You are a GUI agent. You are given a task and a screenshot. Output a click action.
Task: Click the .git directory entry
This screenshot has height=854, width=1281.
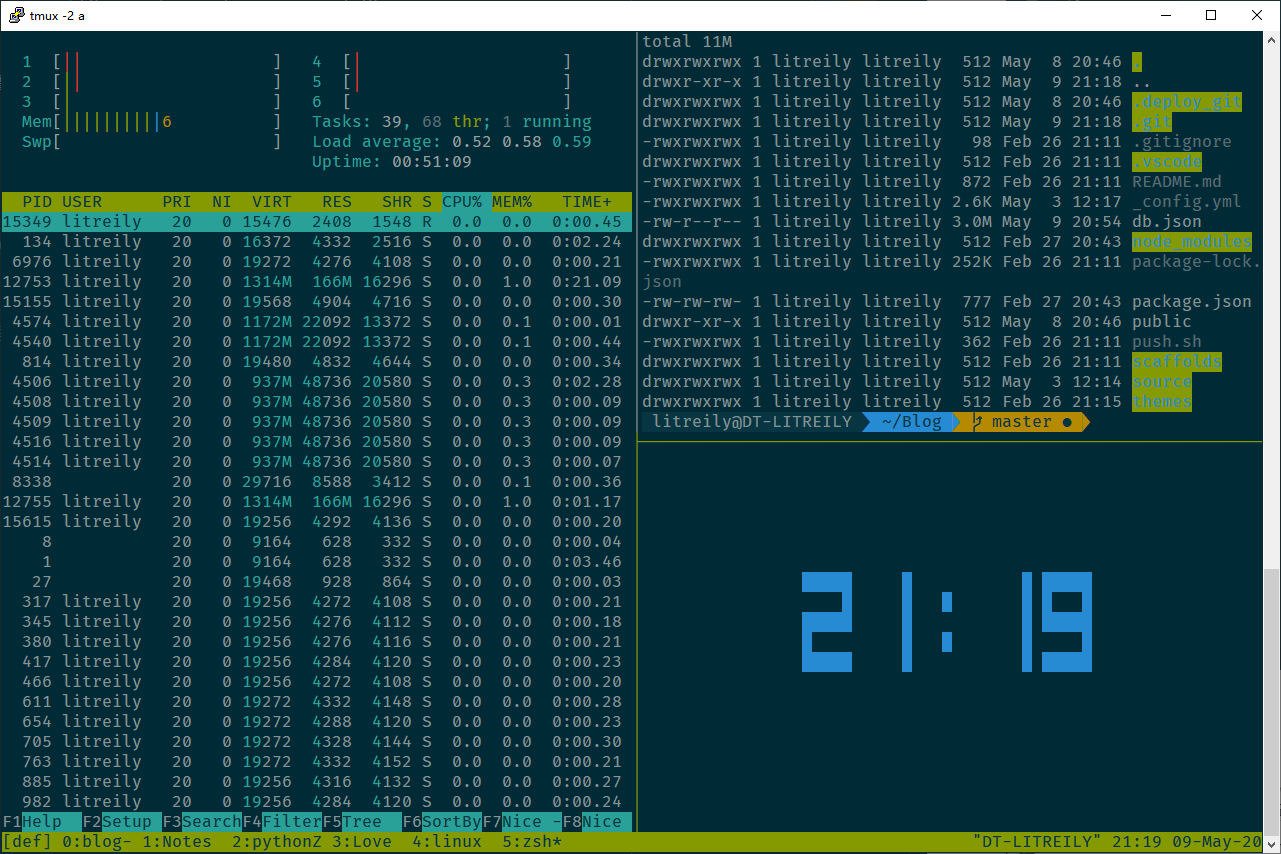(1152, 122)
